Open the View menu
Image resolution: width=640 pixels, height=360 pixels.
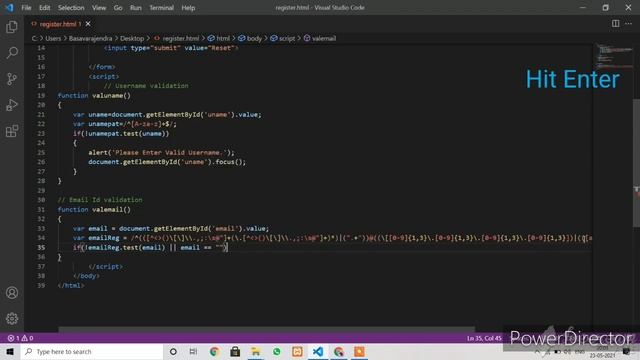[x=99, y=8]
